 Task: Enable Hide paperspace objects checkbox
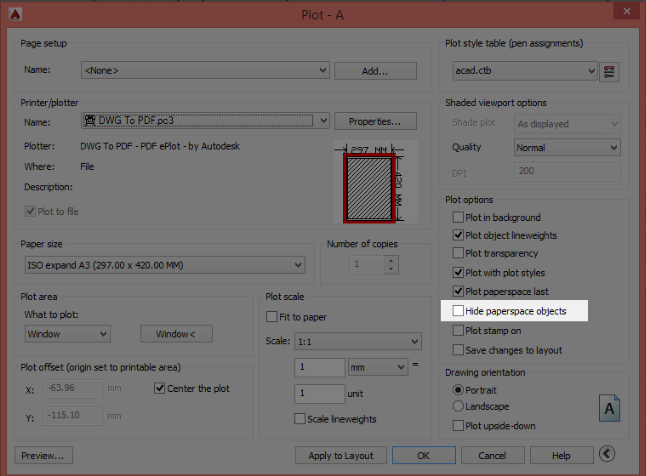(x=459, y=311)
